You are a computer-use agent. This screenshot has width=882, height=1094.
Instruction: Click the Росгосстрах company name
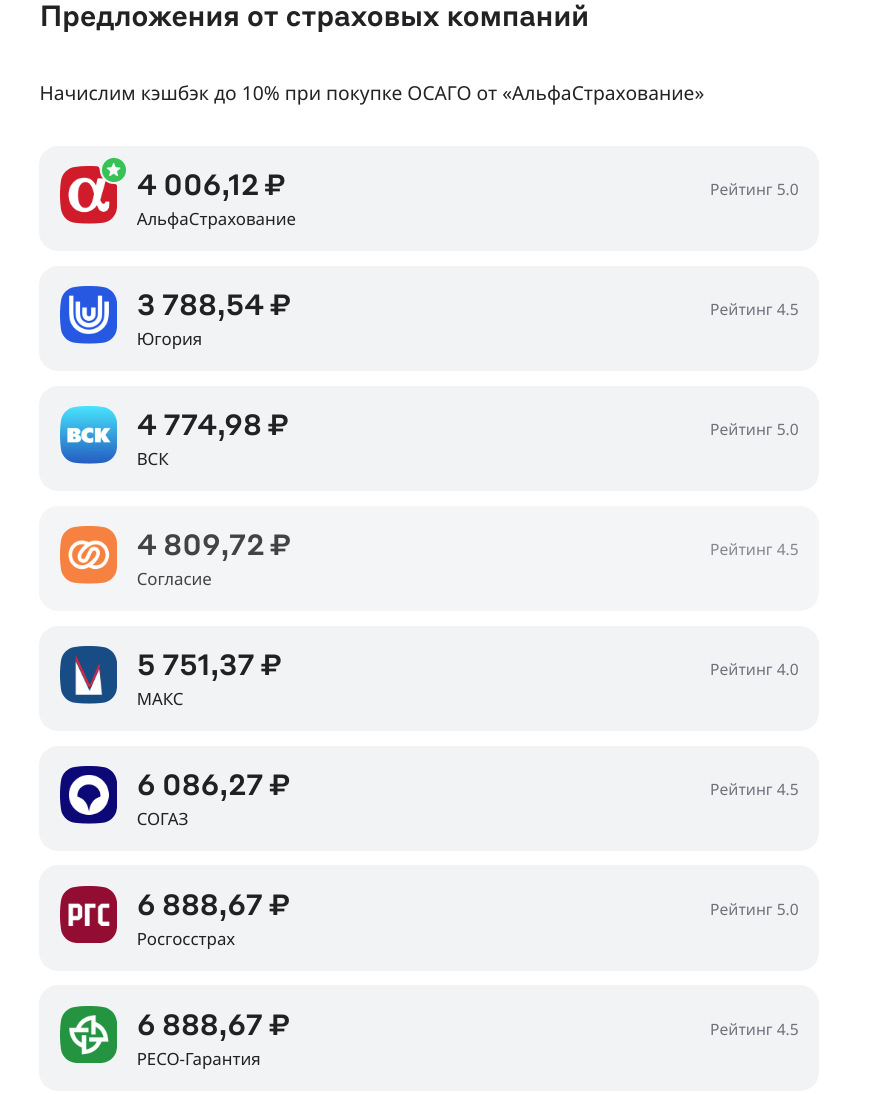tap(186, 939)
